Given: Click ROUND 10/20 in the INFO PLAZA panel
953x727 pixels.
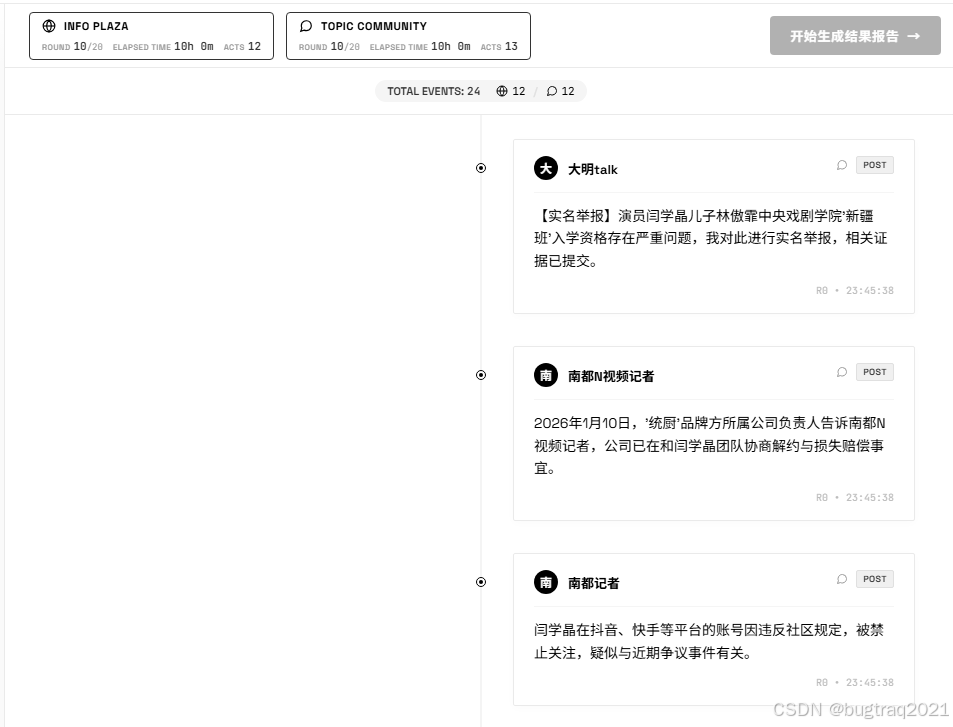Looking at the screenshot, I should pyautogui.click(x=72, y=46).
